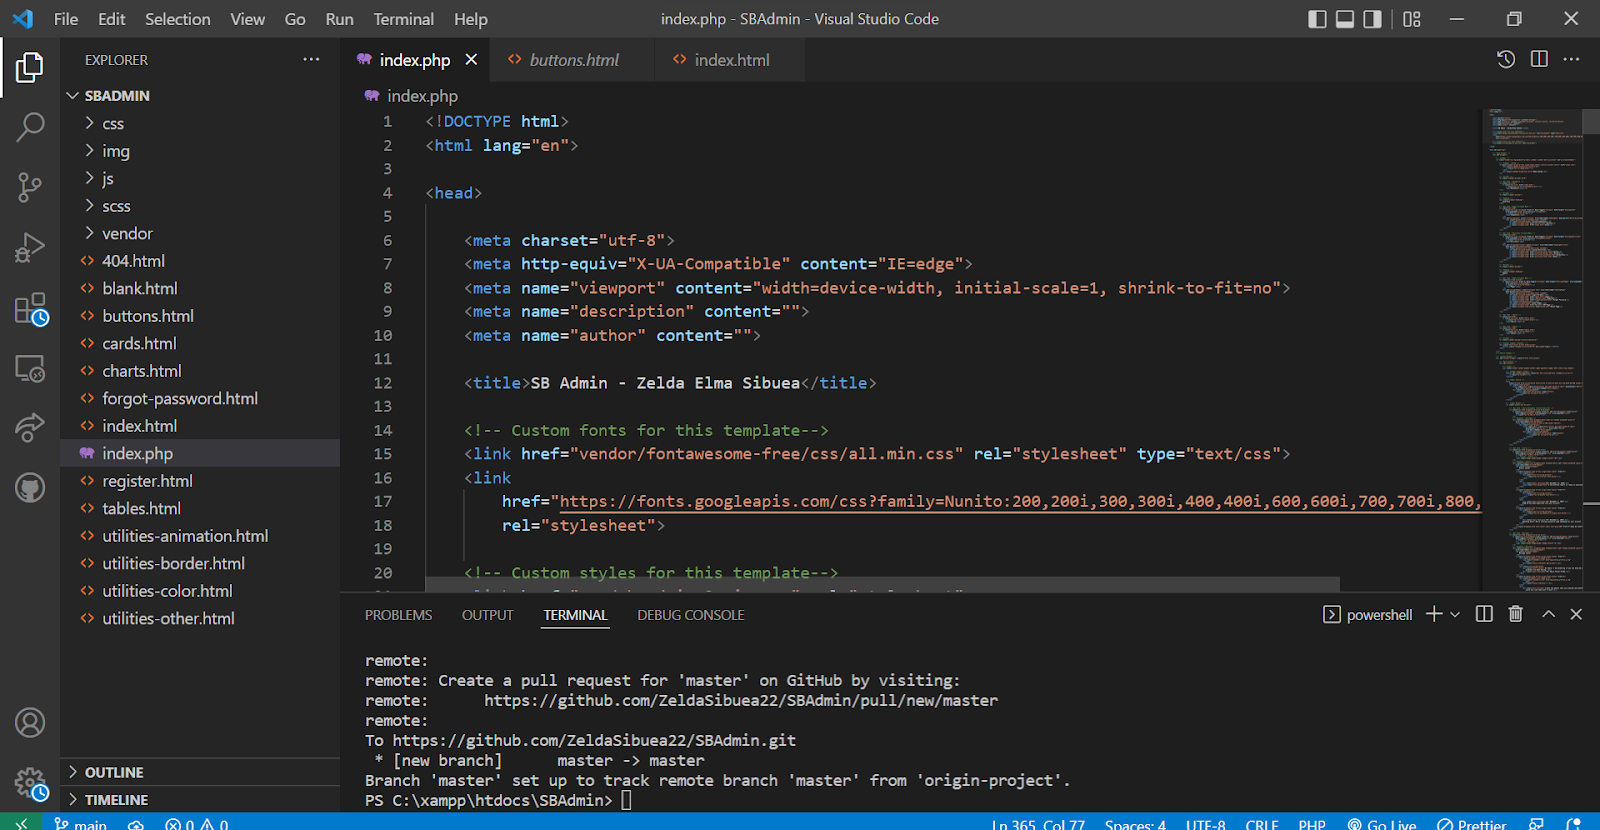The image size is (1600, 830).
Task: Open the GitHub view in activity bar
Action: (x=30, y=488)
